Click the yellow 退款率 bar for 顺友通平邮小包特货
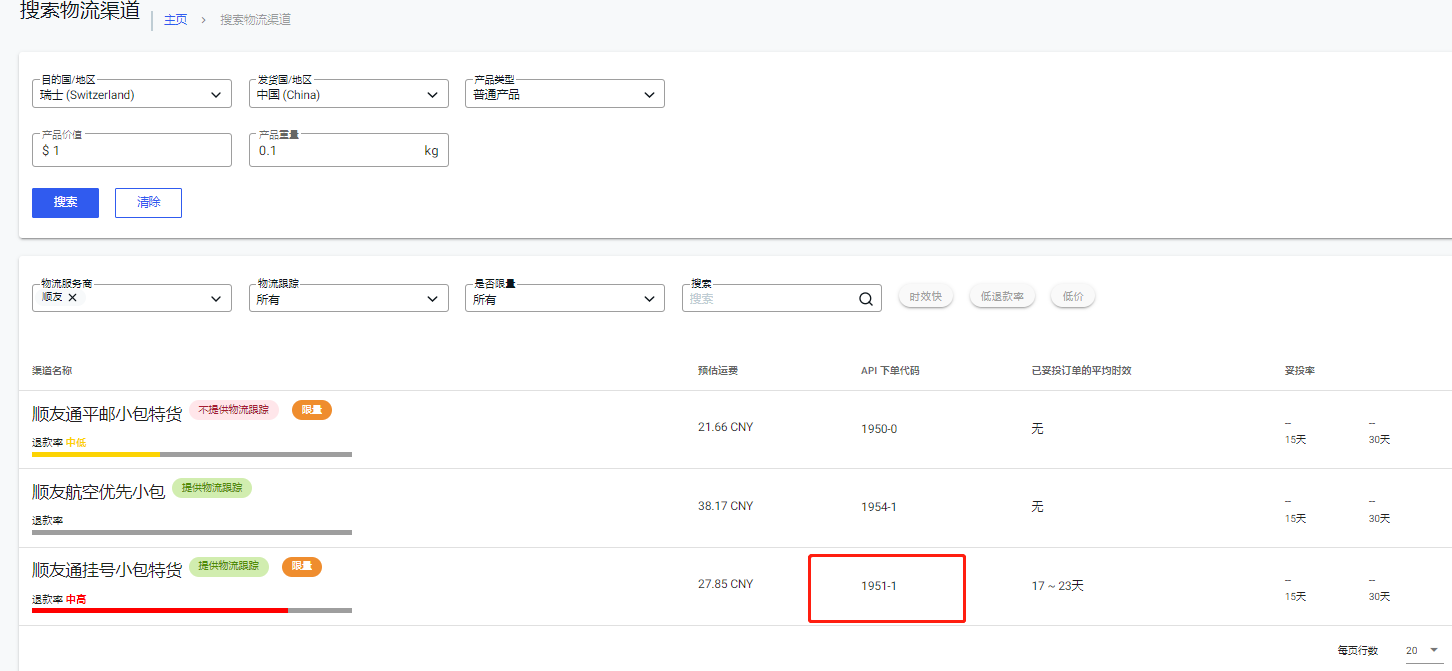Screen dimensions: 1452x671 pos(192,454)
